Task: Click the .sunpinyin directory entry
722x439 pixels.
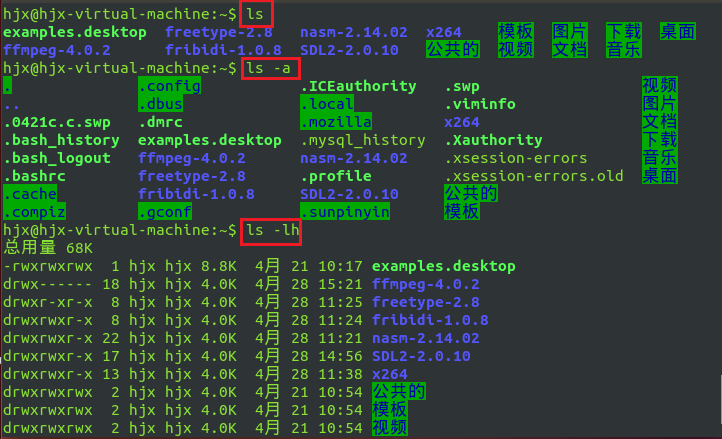Action: pyautogui.click(x=345, y=212)
